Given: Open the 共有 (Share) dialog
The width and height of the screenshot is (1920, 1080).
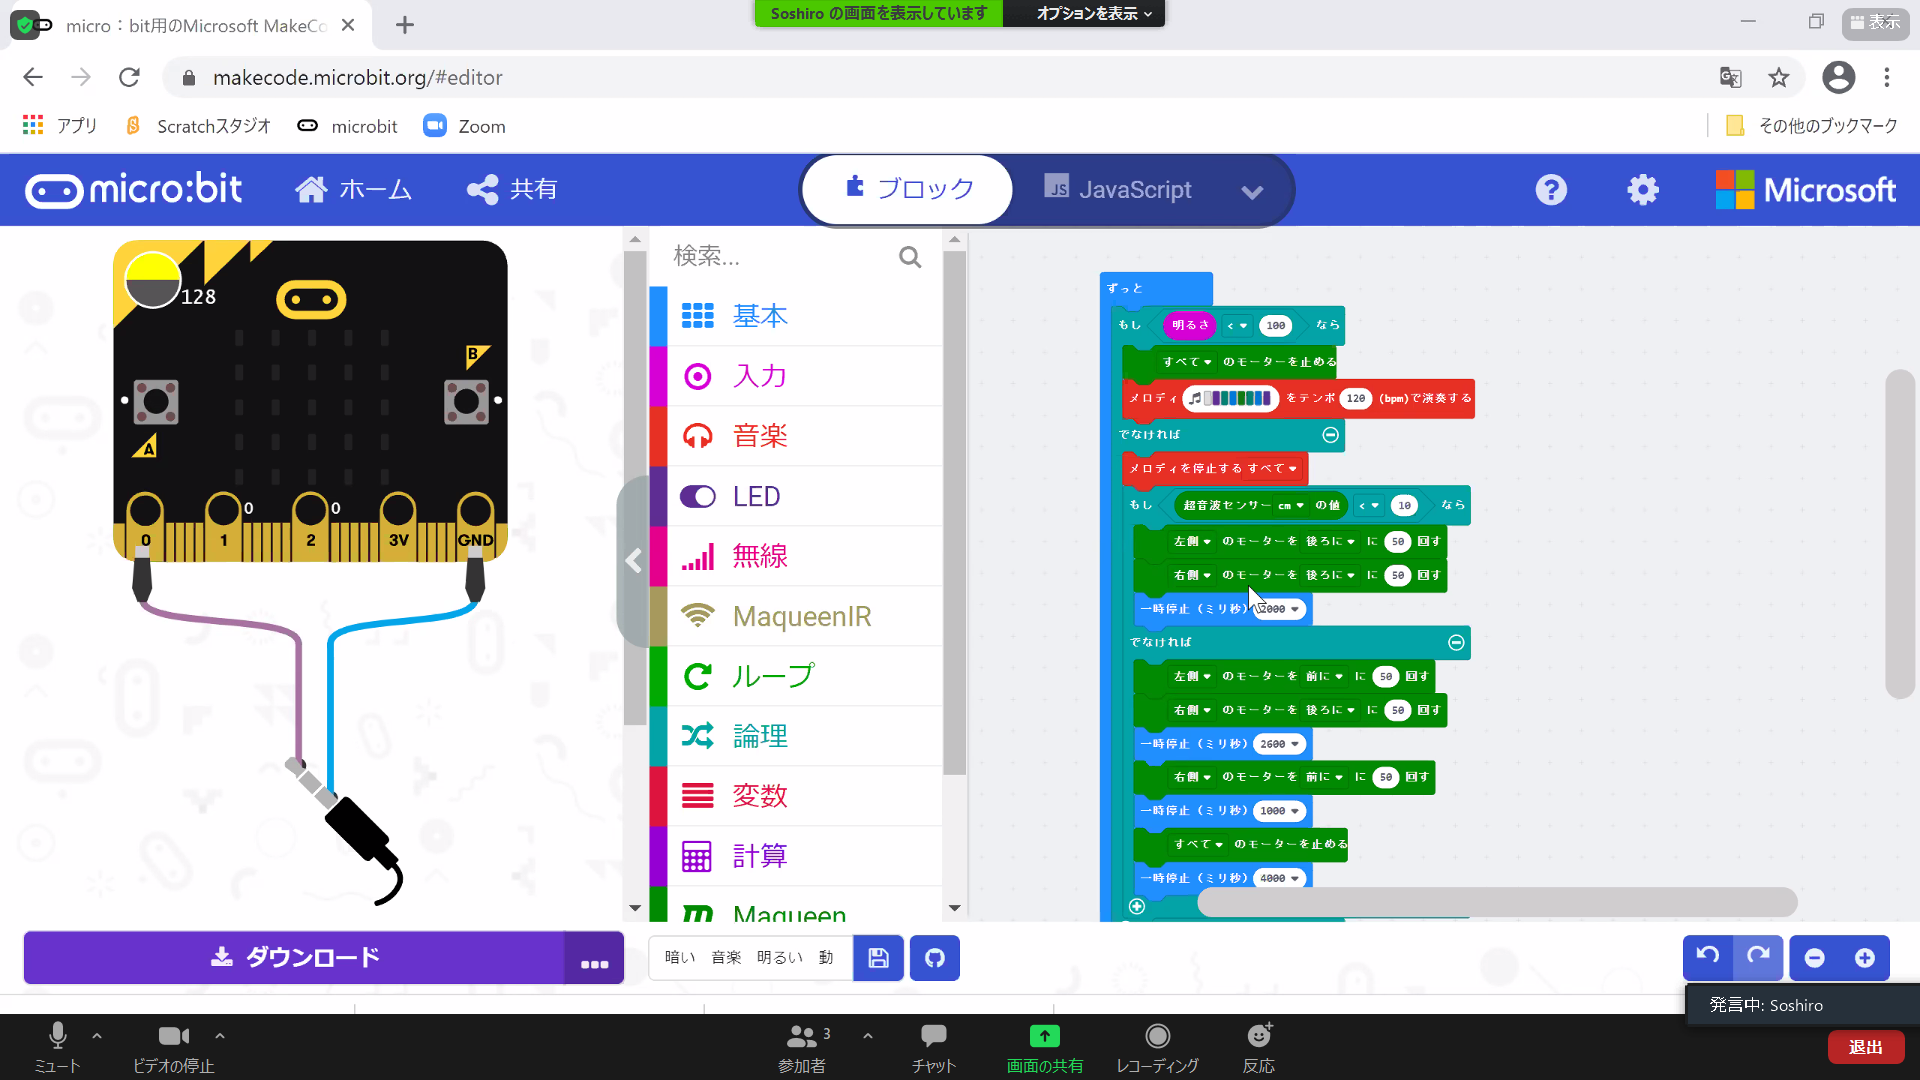Looking at the screenshot, I should click(512, 189).
